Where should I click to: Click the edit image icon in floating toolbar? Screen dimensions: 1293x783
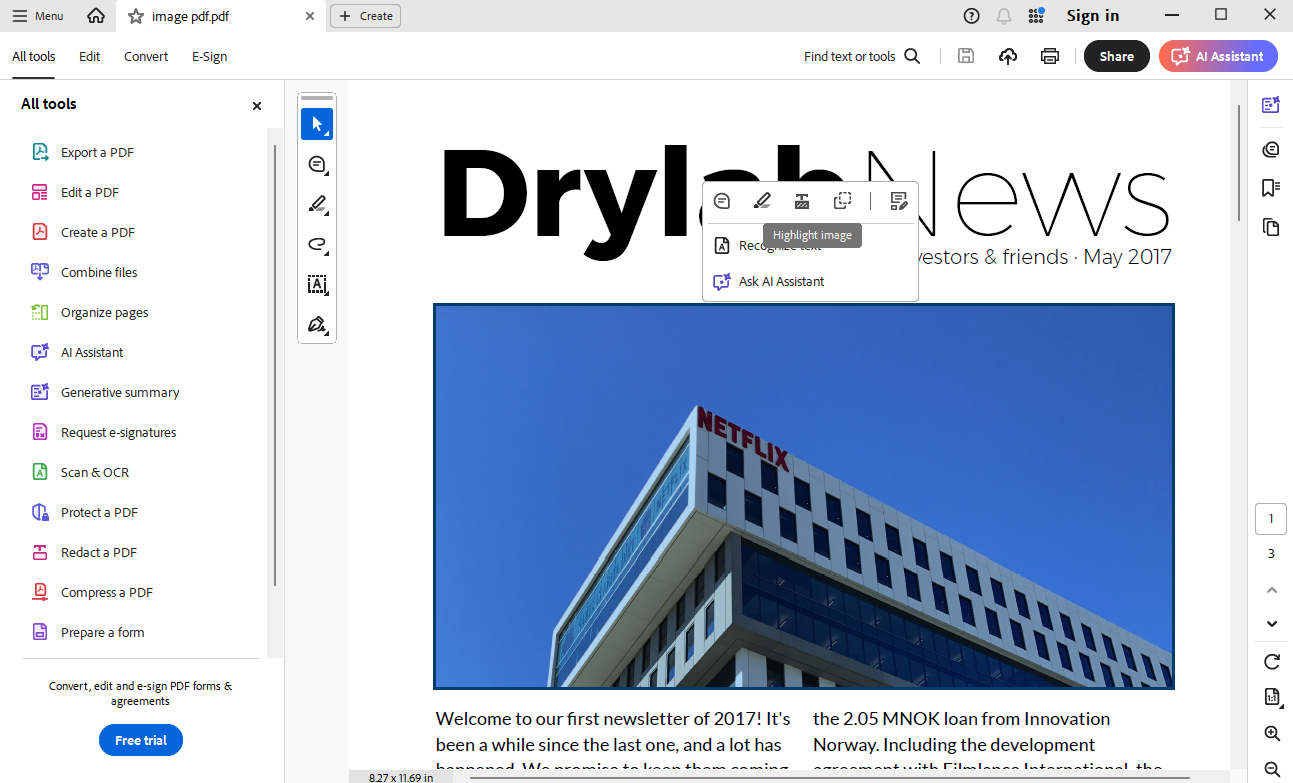[899, 201]
